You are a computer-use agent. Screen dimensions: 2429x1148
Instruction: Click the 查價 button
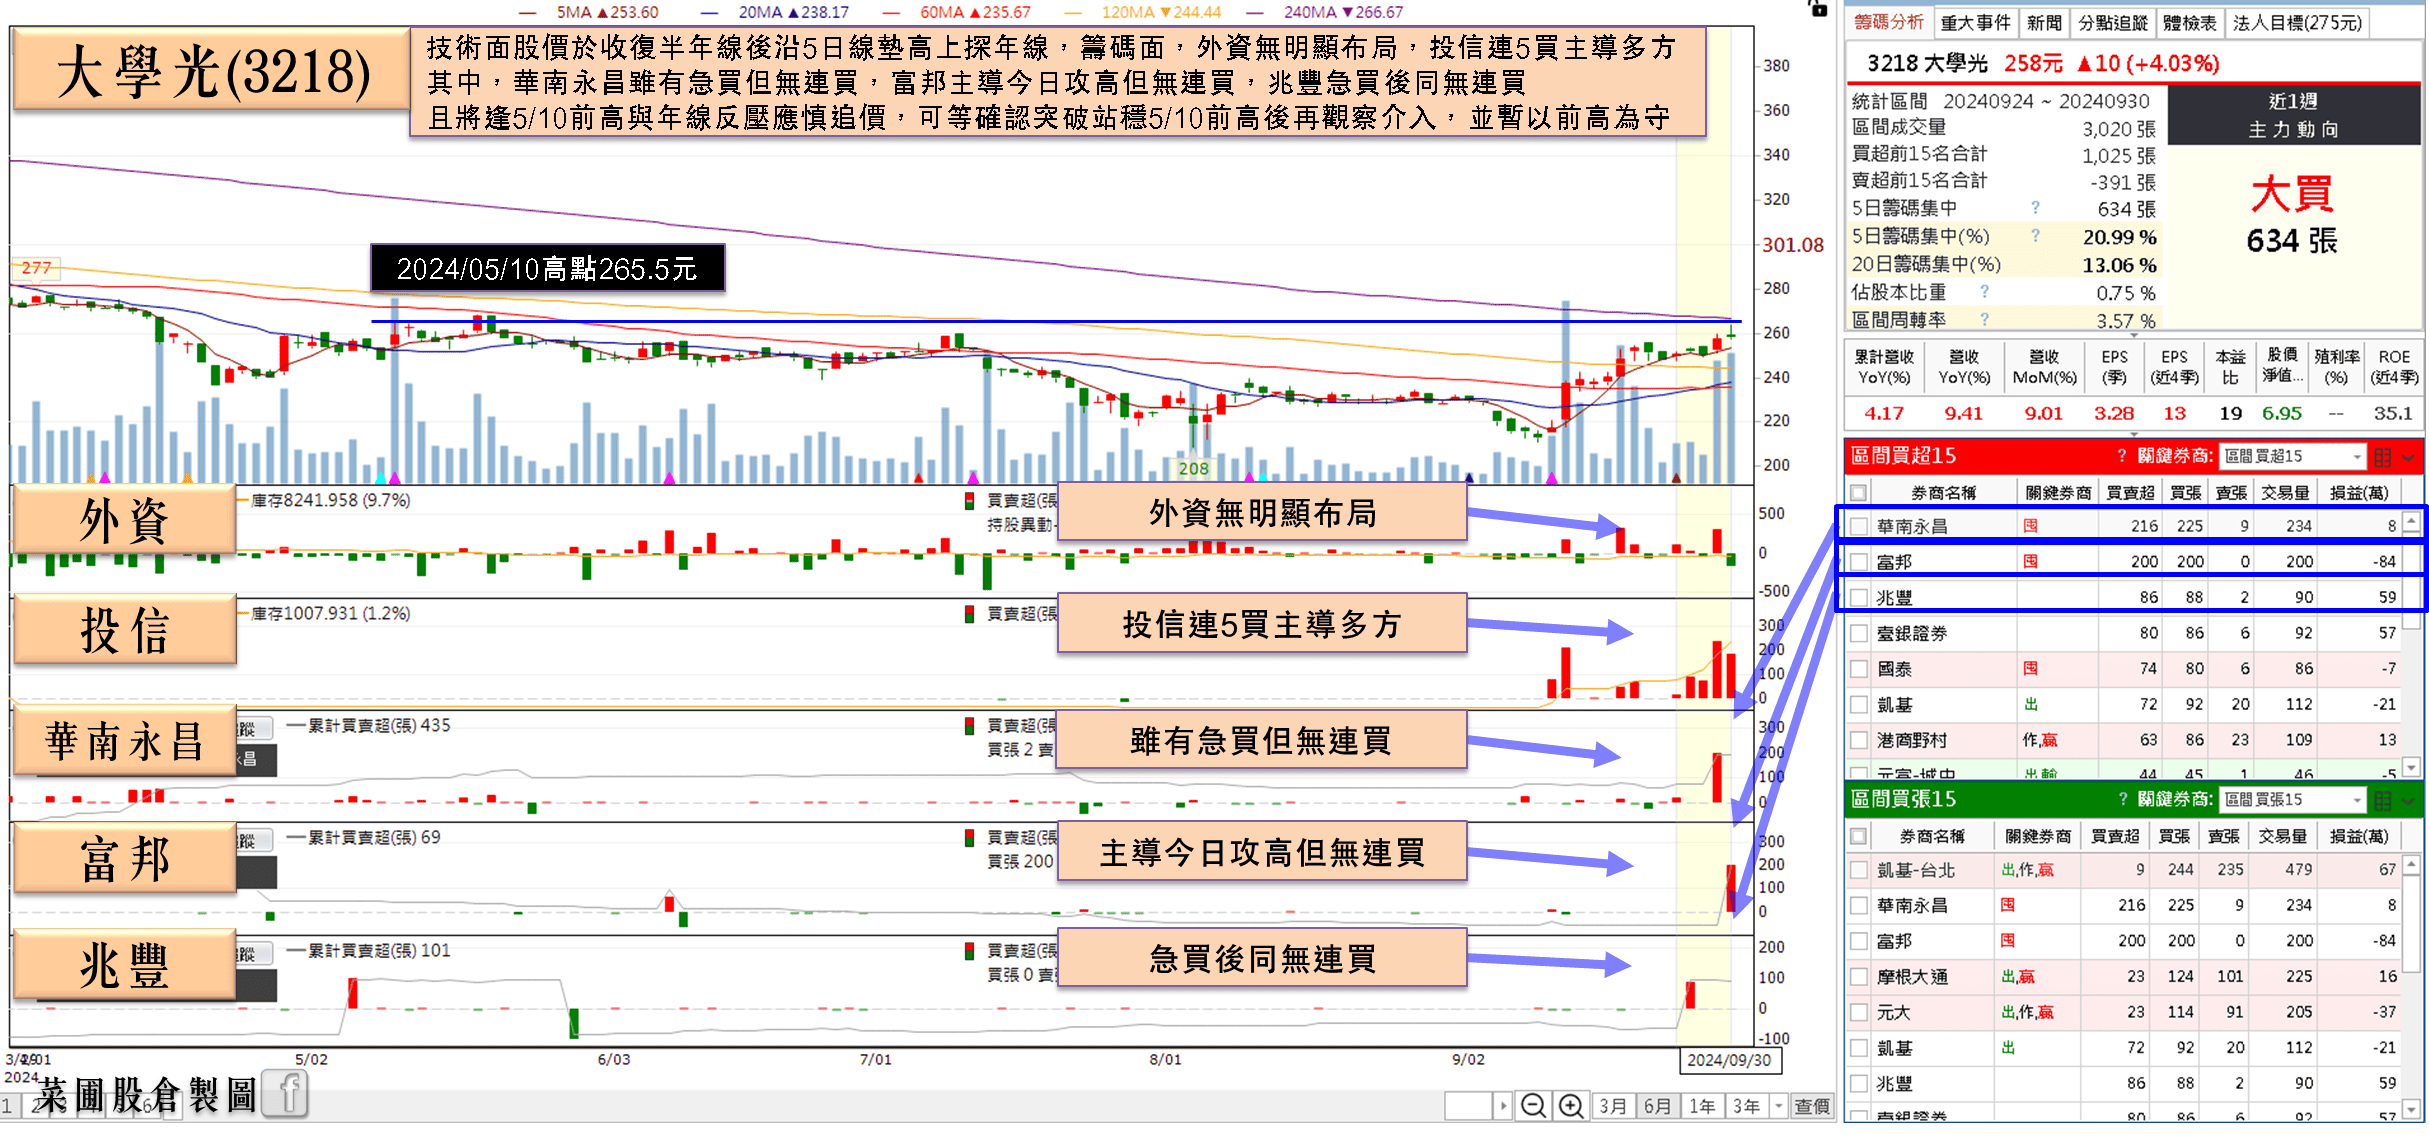1811,1106
